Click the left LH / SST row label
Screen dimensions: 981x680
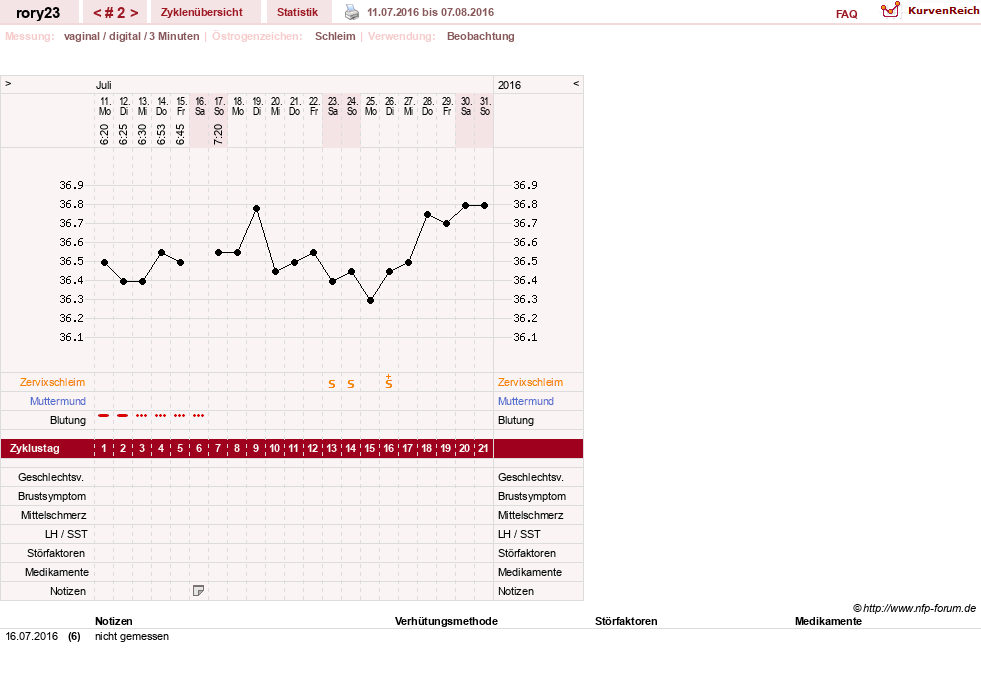66,534
